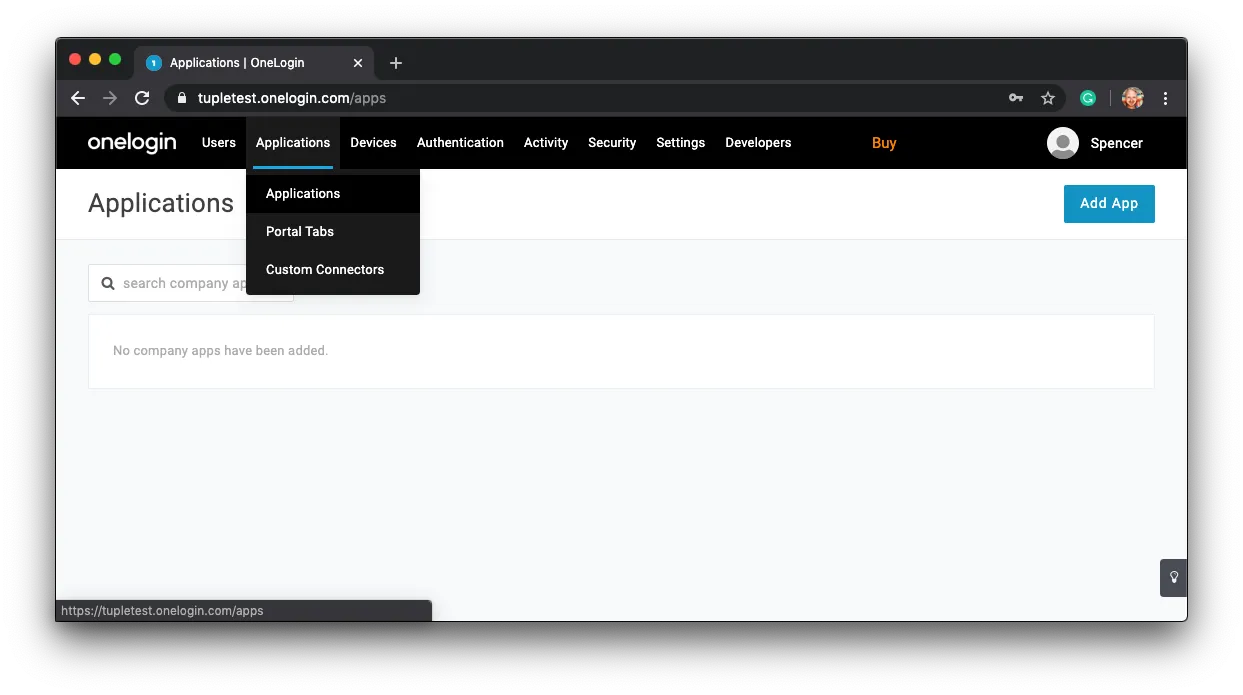The image size is (1243, 695).
Task: Click the orange Buy link
Action: click(884, 142)
